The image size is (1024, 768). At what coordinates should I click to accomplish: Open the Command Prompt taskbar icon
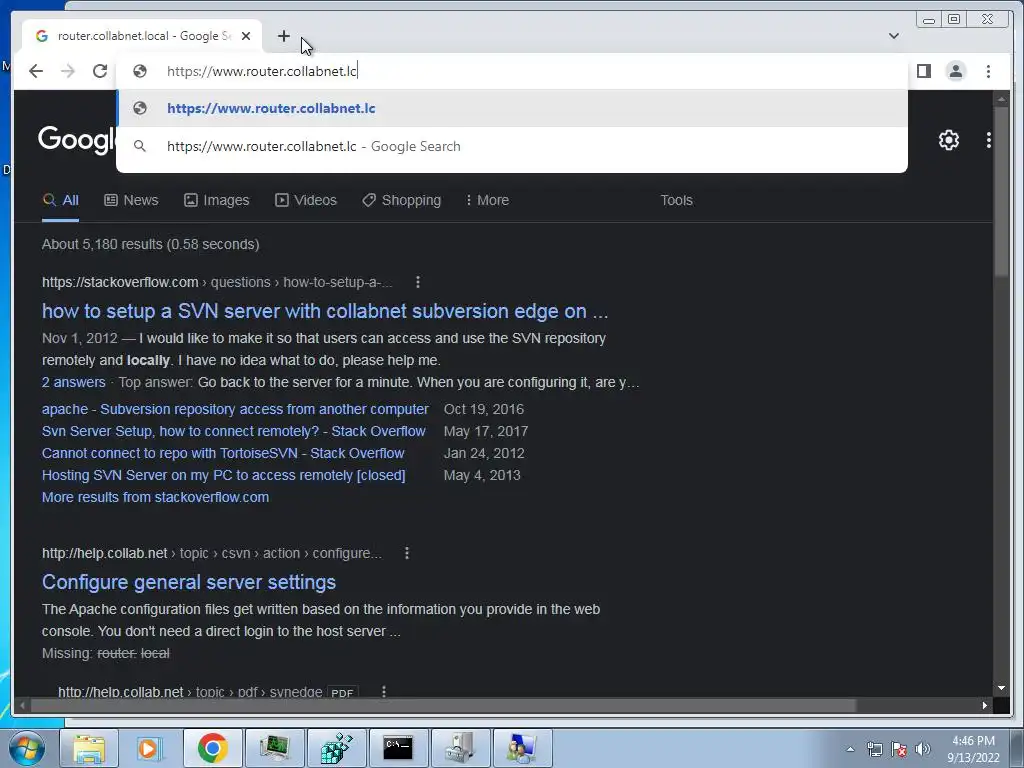tap(398, 748)
